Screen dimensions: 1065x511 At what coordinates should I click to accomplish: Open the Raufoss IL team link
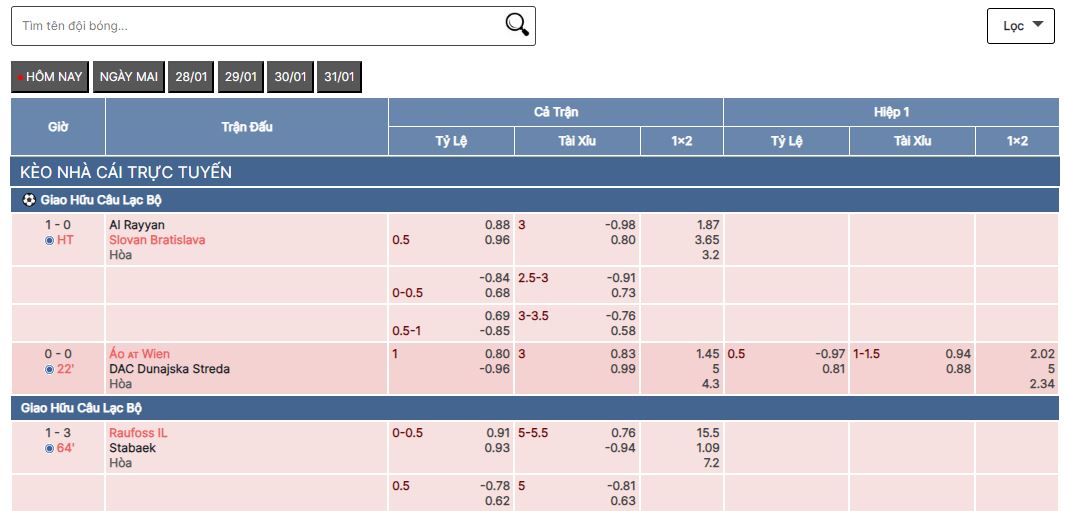click(x=139, y=433)
